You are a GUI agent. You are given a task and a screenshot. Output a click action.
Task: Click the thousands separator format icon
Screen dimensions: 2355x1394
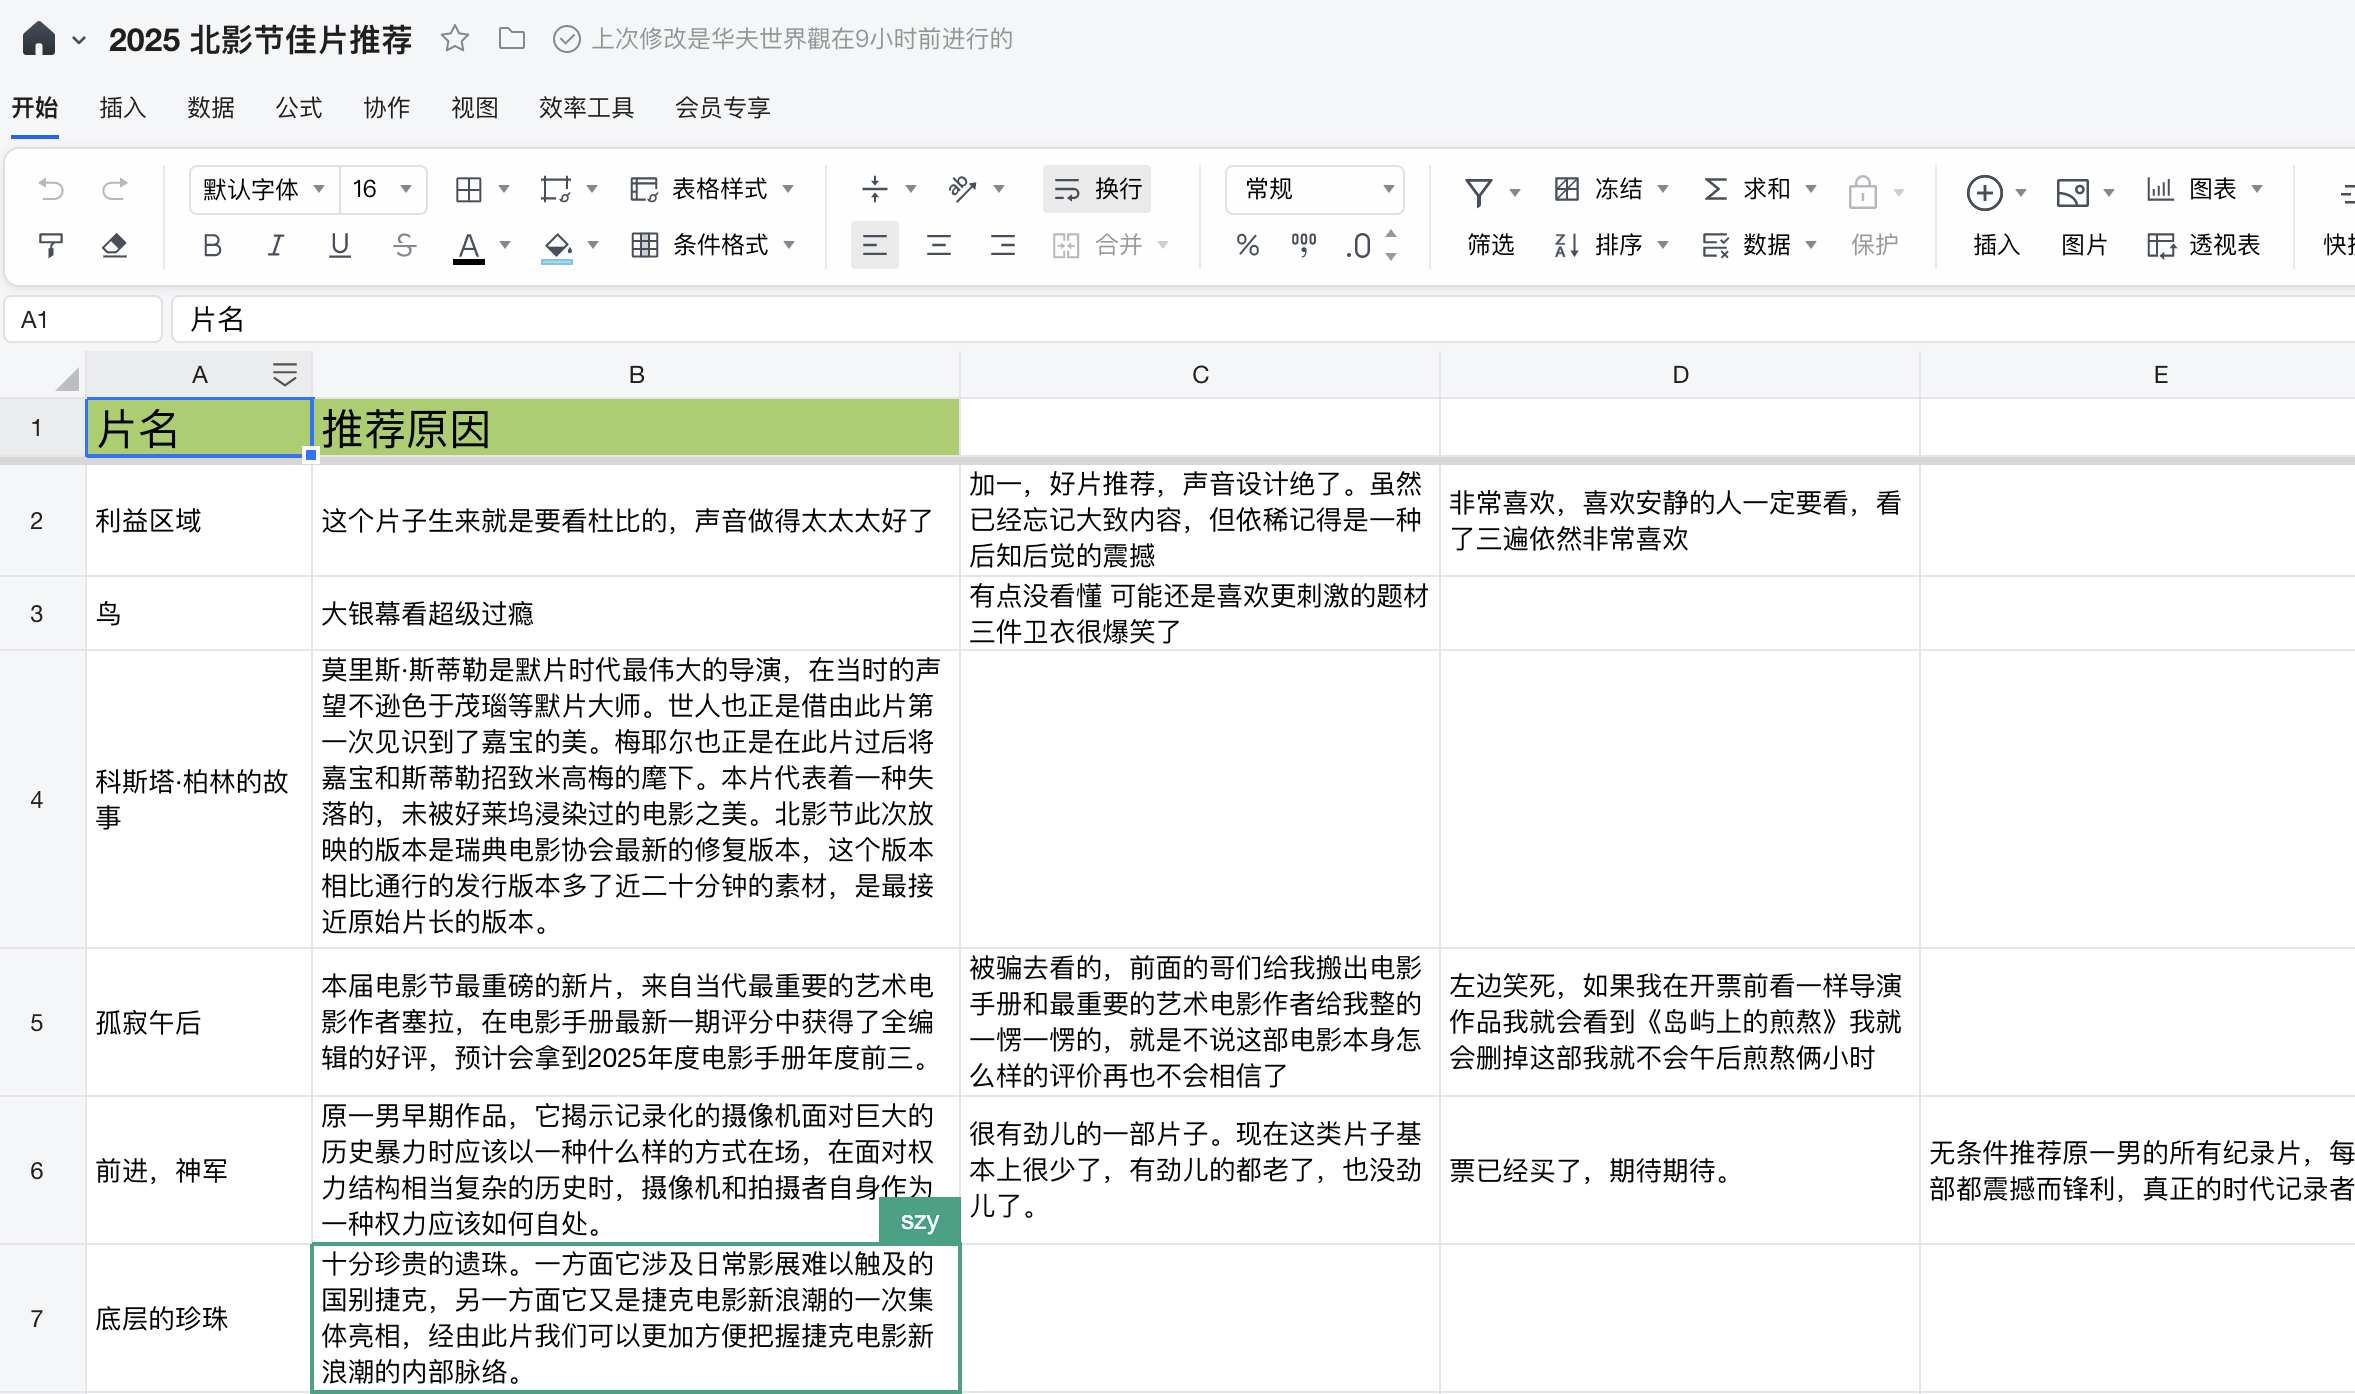click(1303, 245)
